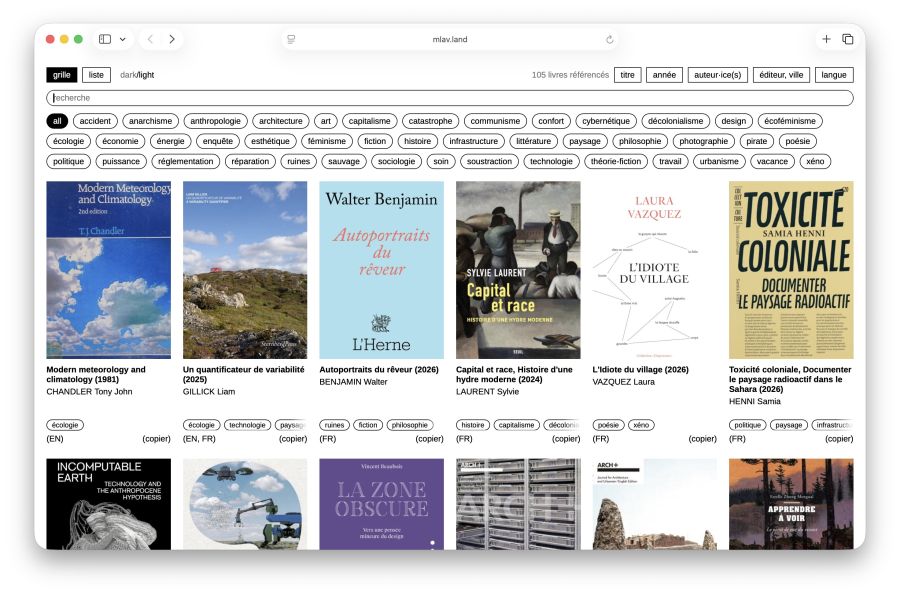This screenshot has height=595, width=900.
Task: Open Toxicité coloniale book cover
Action: [791, 270]
